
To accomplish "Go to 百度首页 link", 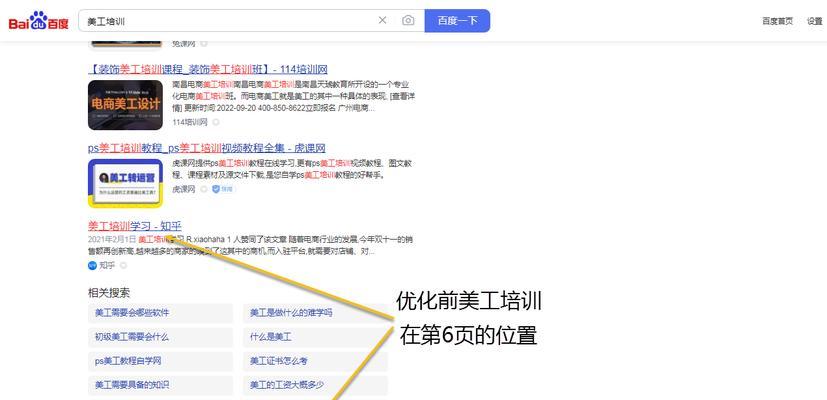I will 777,21.
